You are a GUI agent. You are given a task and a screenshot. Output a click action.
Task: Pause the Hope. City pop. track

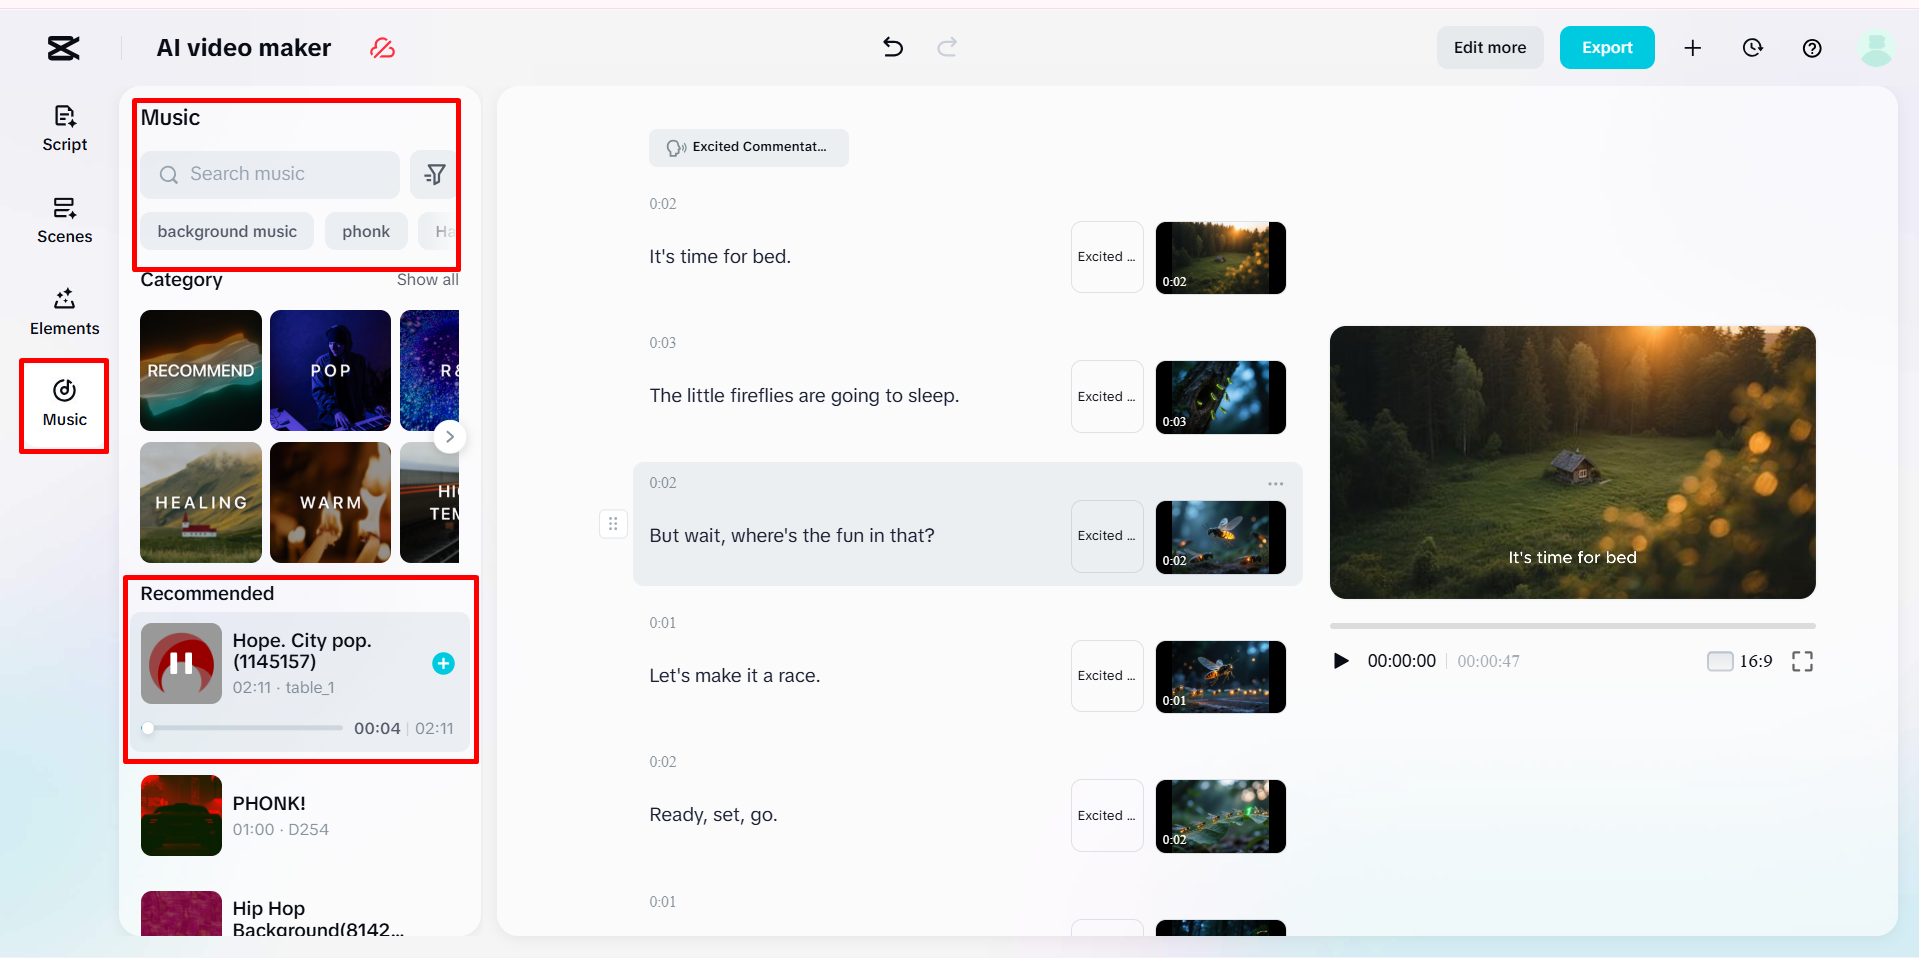click(x=181, y=663)
